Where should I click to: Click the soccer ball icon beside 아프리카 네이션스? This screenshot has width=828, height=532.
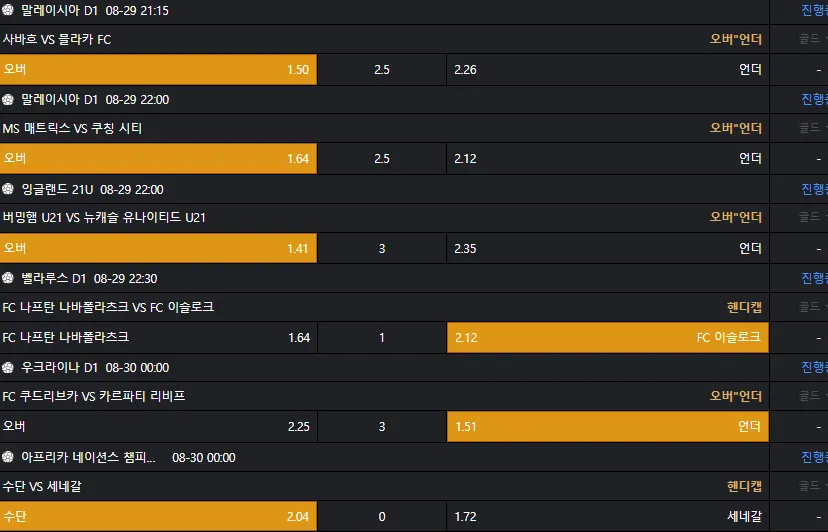7,457
